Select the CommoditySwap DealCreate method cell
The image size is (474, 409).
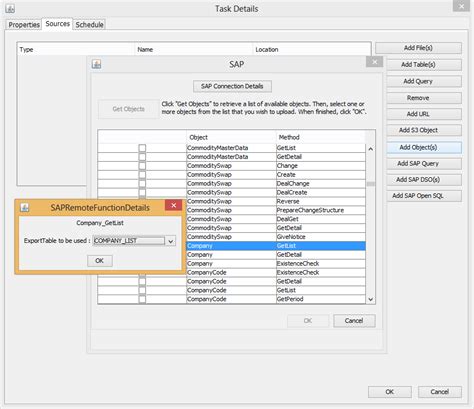click(x=321, y=192)
